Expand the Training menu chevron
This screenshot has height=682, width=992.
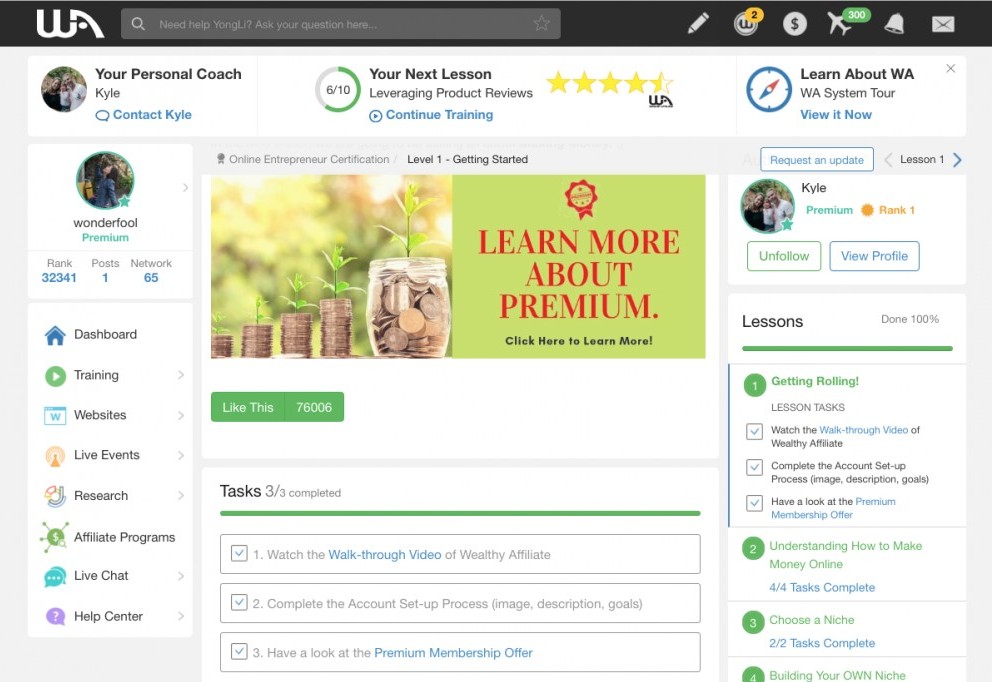[181, 375]
